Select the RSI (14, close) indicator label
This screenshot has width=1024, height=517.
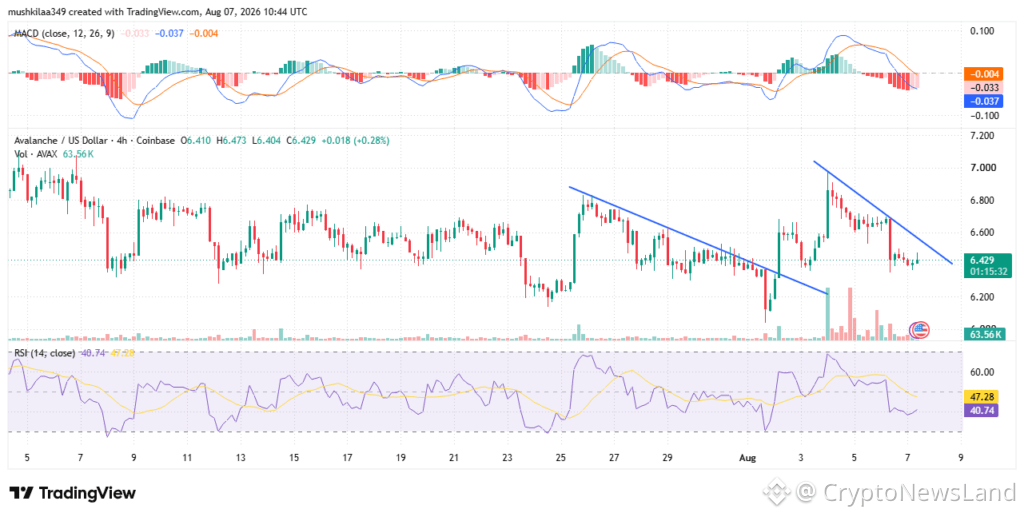pos(43,353)
